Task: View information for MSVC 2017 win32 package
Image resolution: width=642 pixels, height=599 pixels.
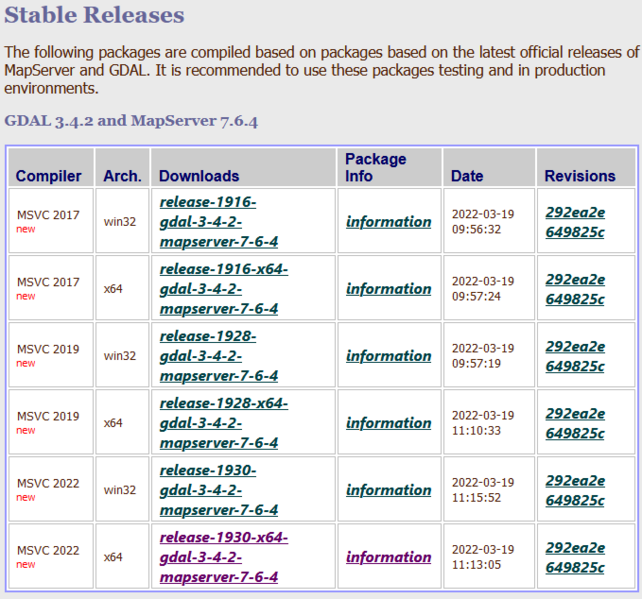Action: (388, 222)
